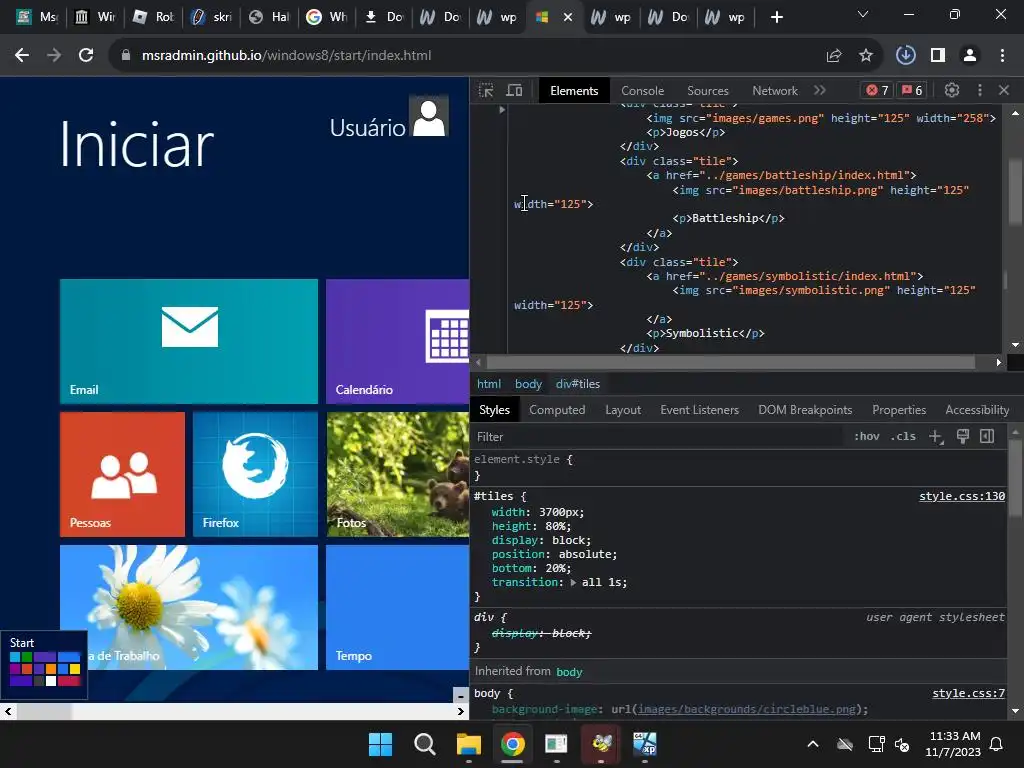
Task: Bookmark this page star icon
Action: coord(866,56)
